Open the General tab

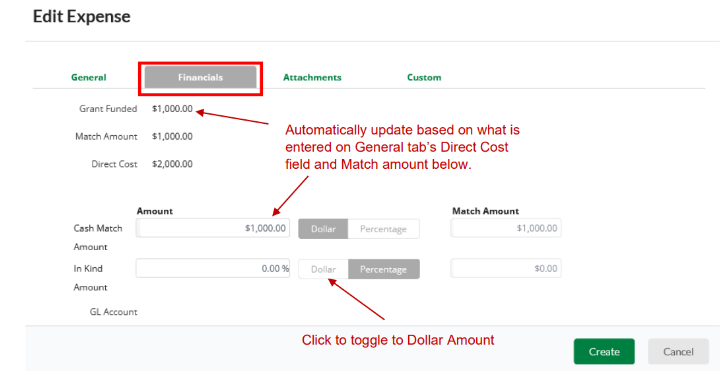88,77
